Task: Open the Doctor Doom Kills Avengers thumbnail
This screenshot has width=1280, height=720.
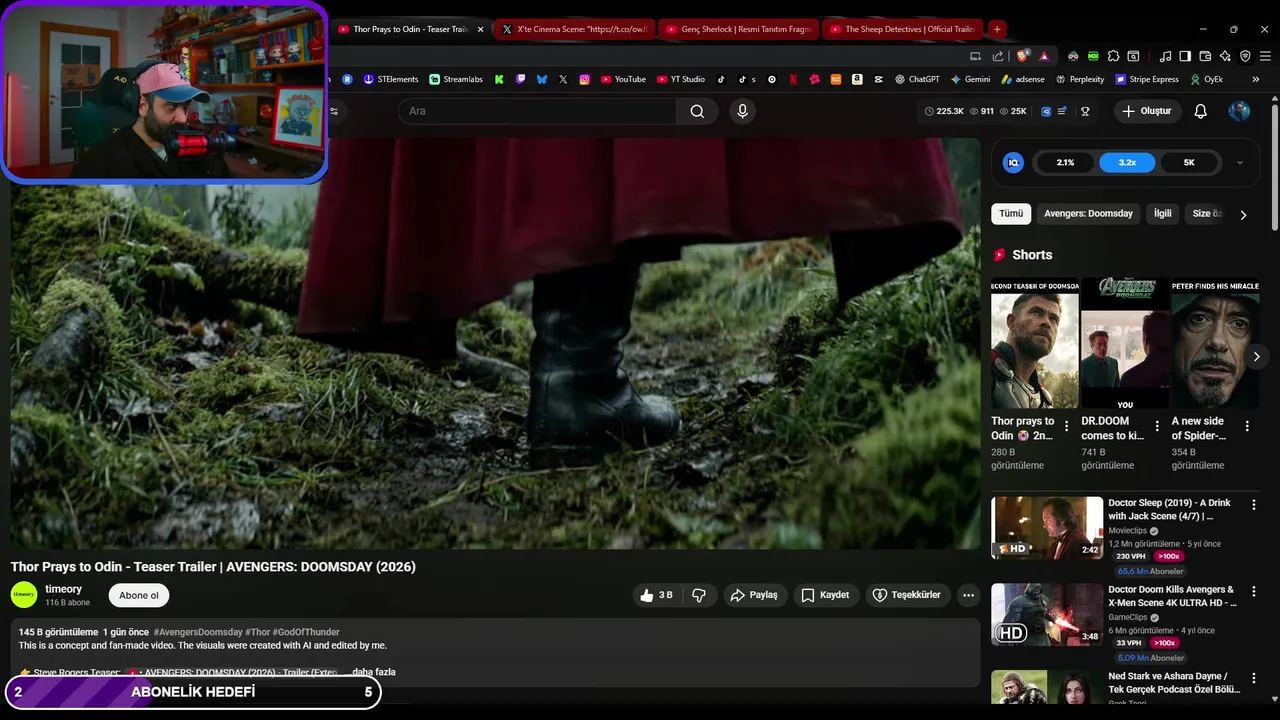Action: [x=1047, y=615]
